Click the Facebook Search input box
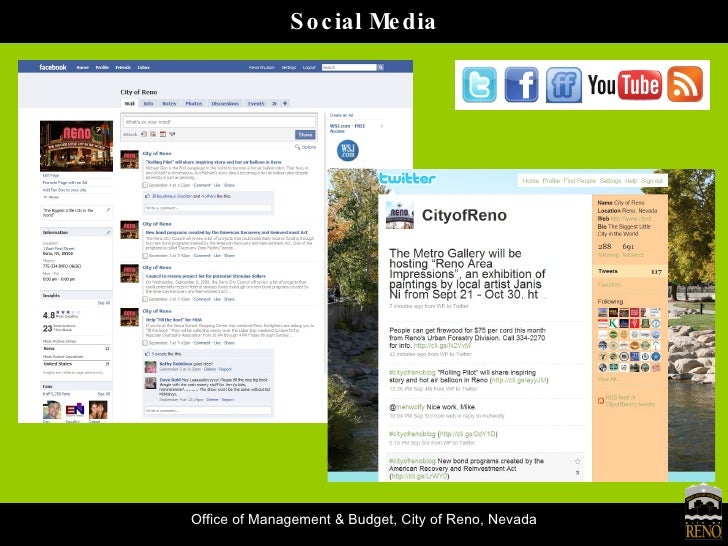 coord(349,67)
